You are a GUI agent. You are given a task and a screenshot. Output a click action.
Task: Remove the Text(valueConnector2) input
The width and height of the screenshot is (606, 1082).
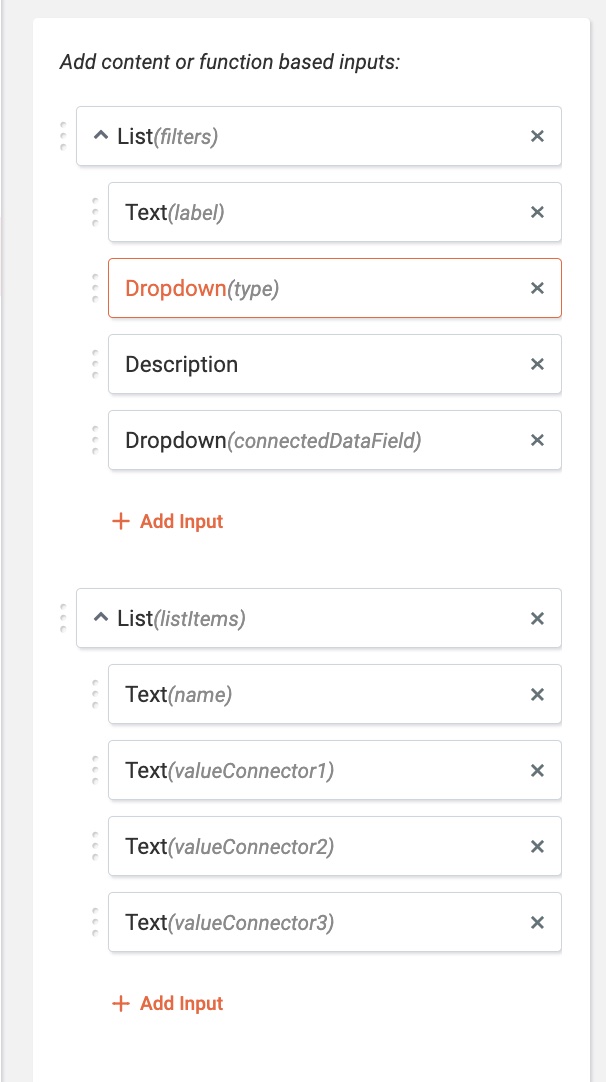point(537,846)
